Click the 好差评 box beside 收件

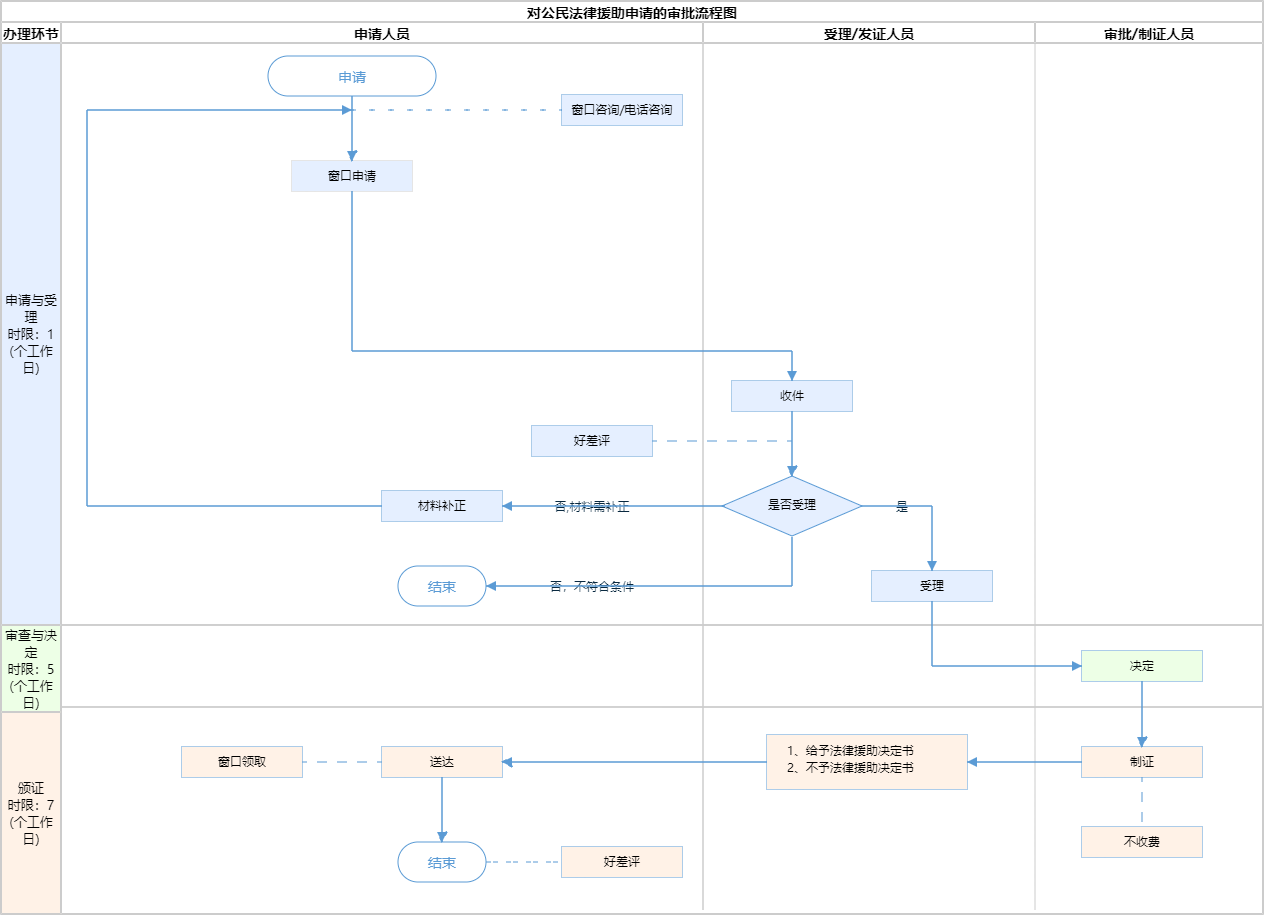[x=591, y=441]
